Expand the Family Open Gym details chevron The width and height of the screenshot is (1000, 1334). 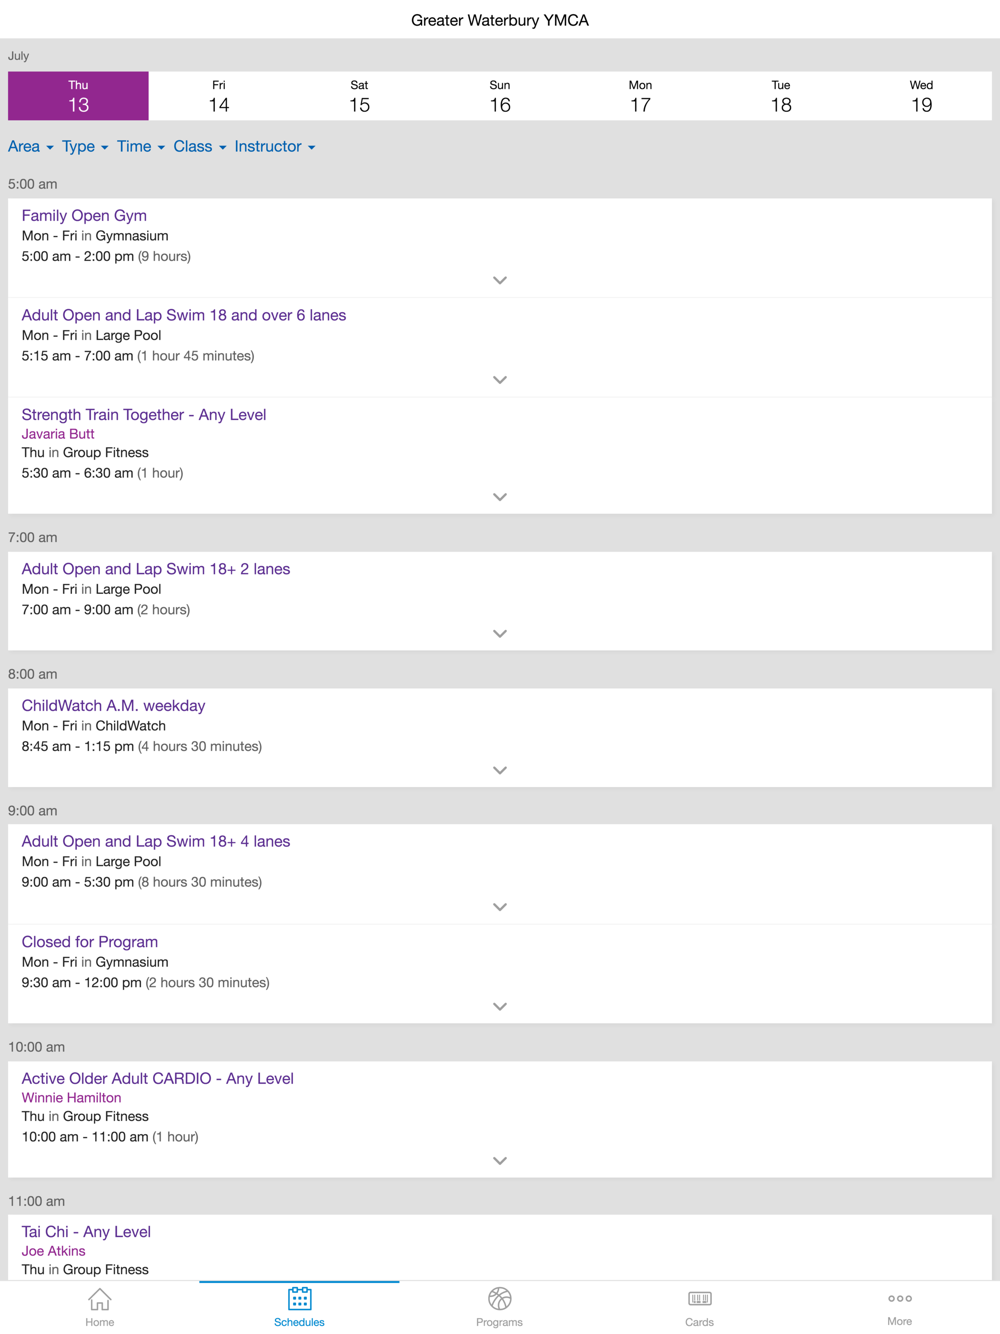pyautogui.click(x=500, y=281)
